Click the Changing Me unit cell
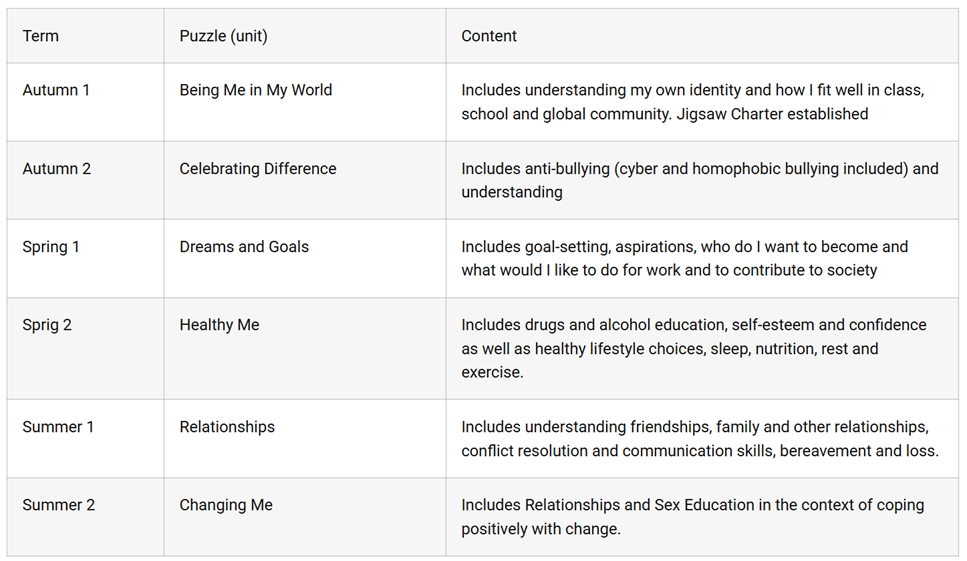Screen dimensions: 967x561 click(x=226, y=505)
